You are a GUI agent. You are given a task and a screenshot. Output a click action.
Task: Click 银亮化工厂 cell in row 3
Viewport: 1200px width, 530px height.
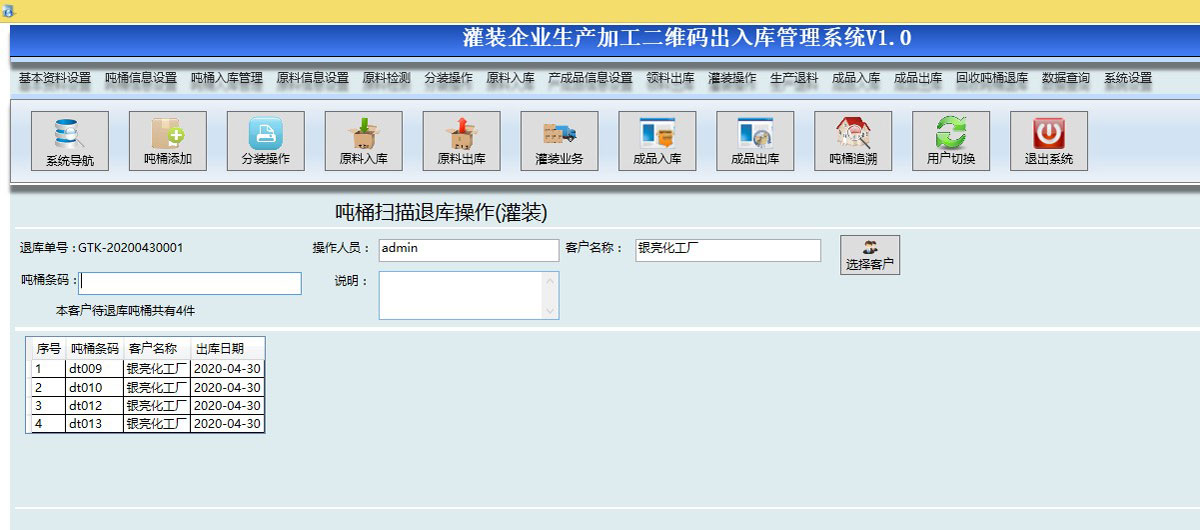[x=156, y=405]
